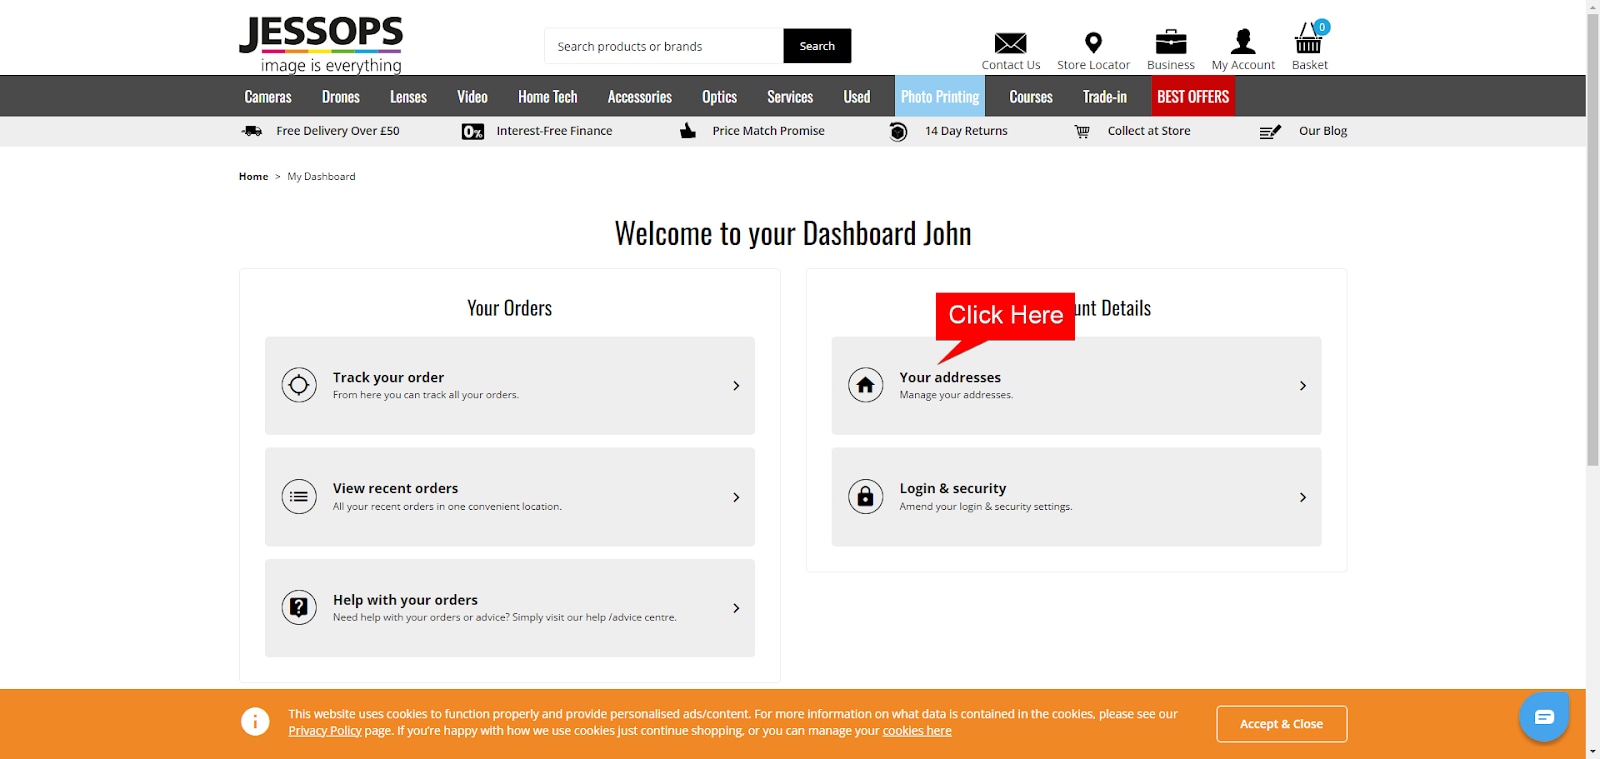
Task: Click Accept & Close cookies button
Action: 1281,724
